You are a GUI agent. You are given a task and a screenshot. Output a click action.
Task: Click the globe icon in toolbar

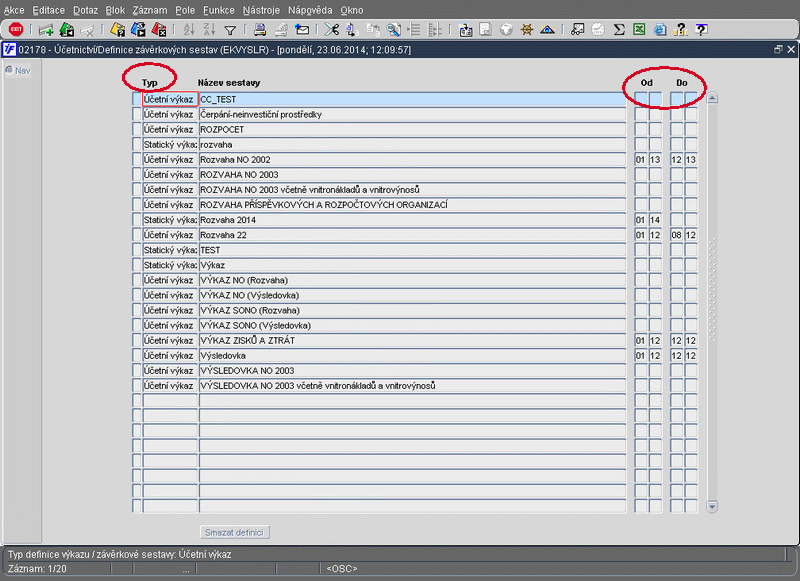pyautogui.click(x=506, y=30)
